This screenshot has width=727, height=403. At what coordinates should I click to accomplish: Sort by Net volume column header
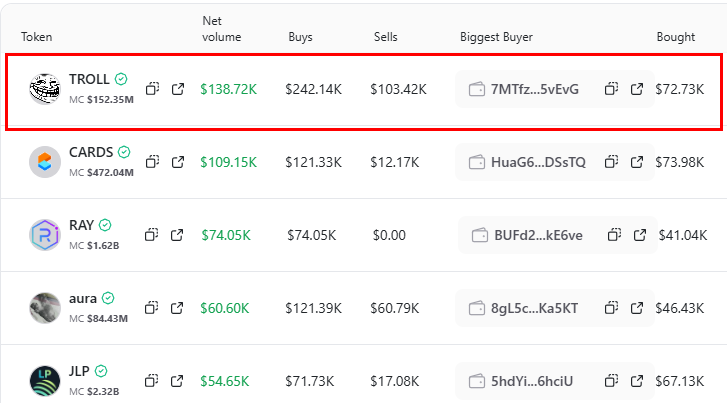coord(220,29)
